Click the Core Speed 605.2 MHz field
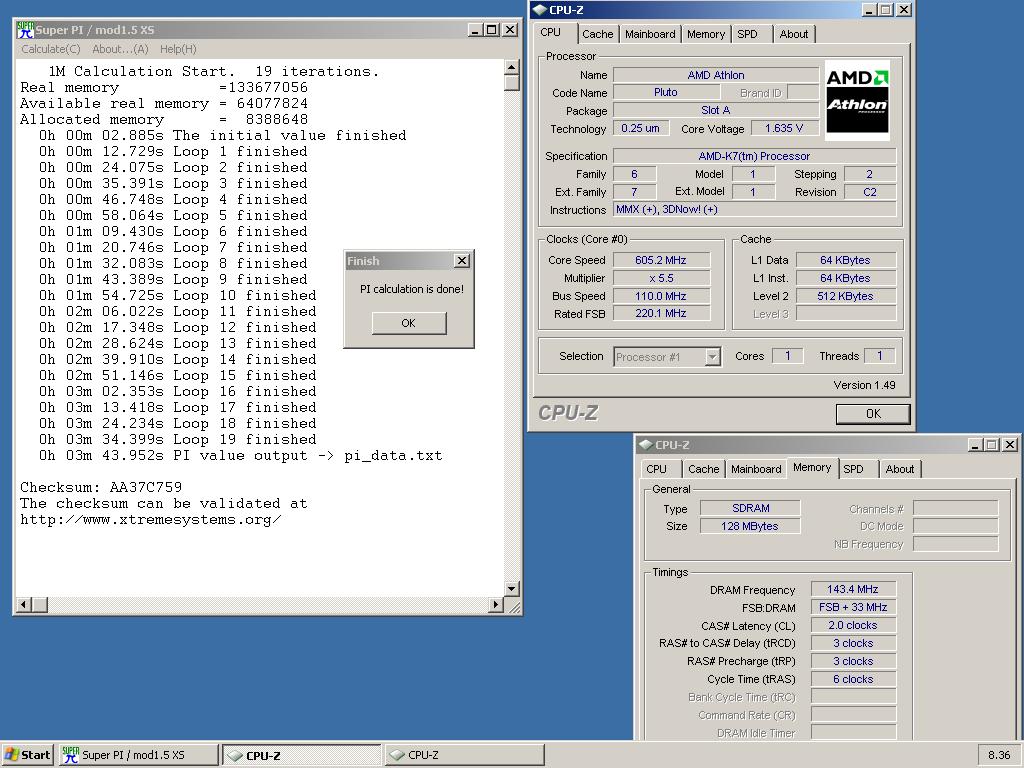This screenshot has height=768, width=1024. click(x=661, y=260)
